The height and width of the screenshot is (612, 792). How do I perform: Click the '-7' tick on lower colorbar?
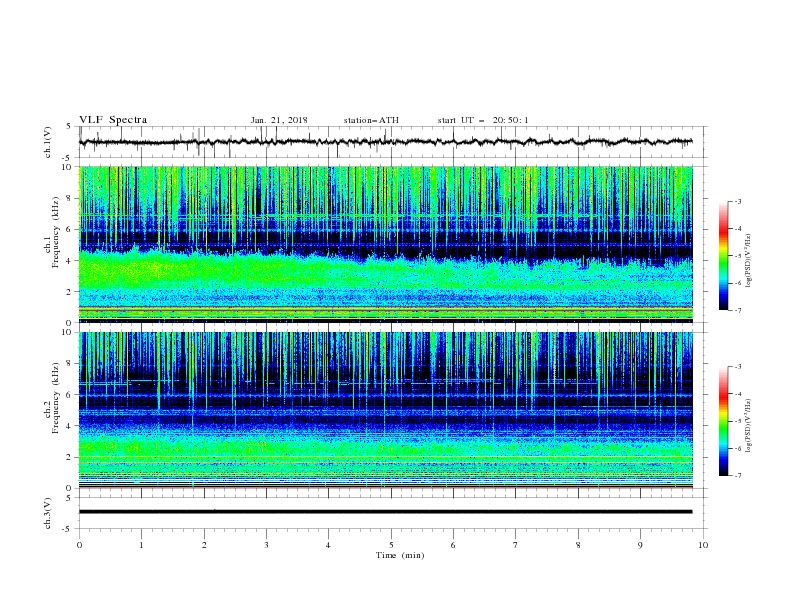pos(738,475)
